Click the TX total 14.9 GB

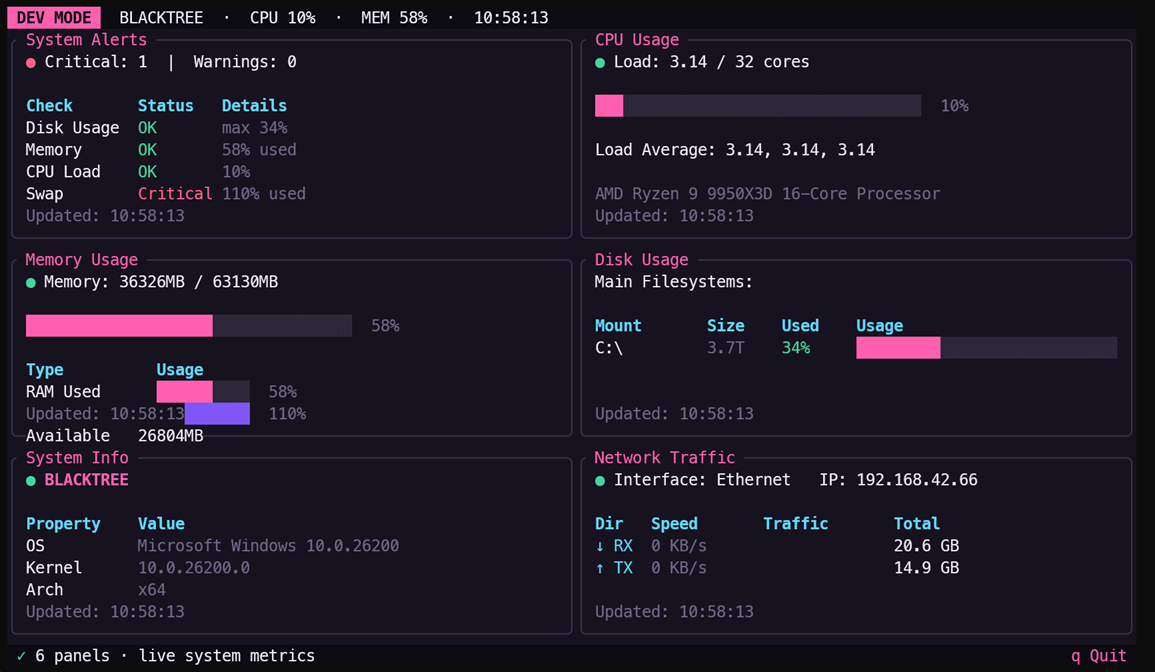[927, 568]
